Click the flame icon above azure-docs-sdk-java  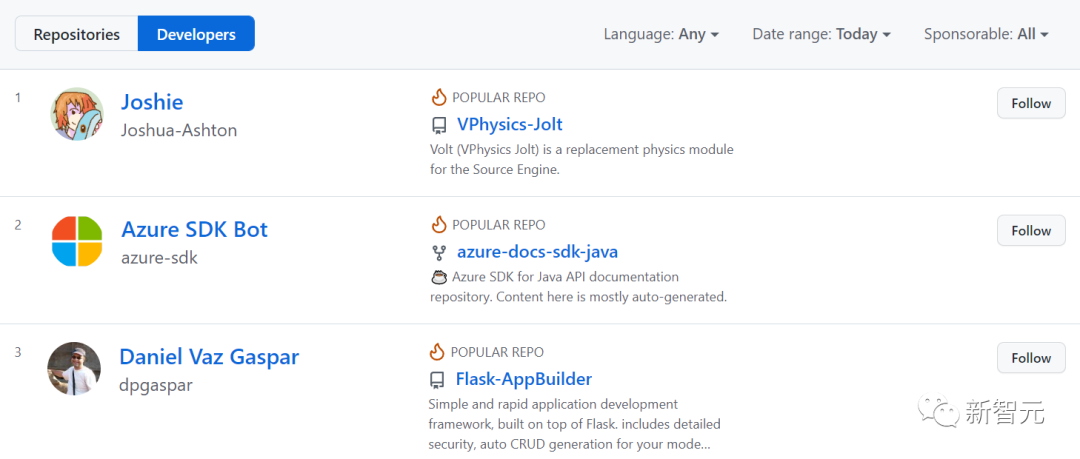(x=438, y=224)
